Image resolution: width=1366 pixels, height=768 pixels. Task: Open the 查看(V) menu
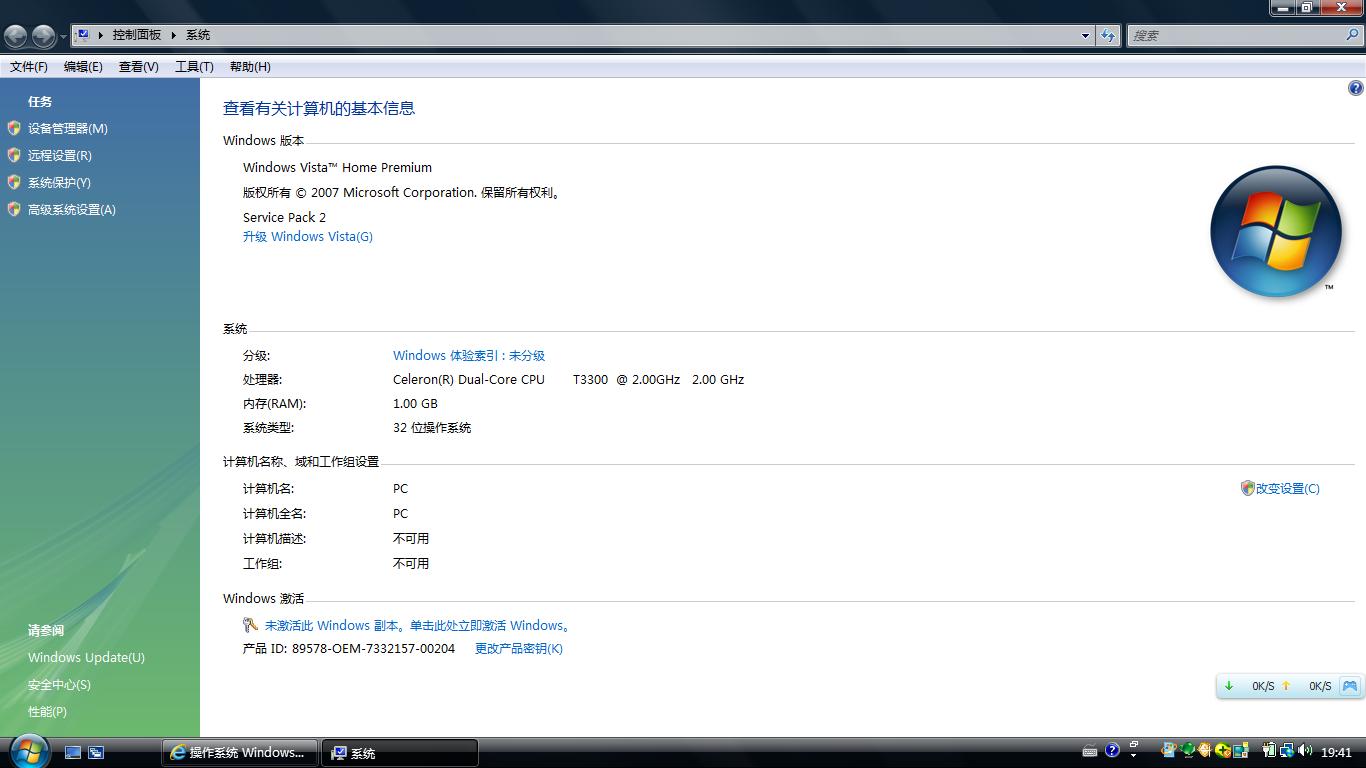point(138,66)
